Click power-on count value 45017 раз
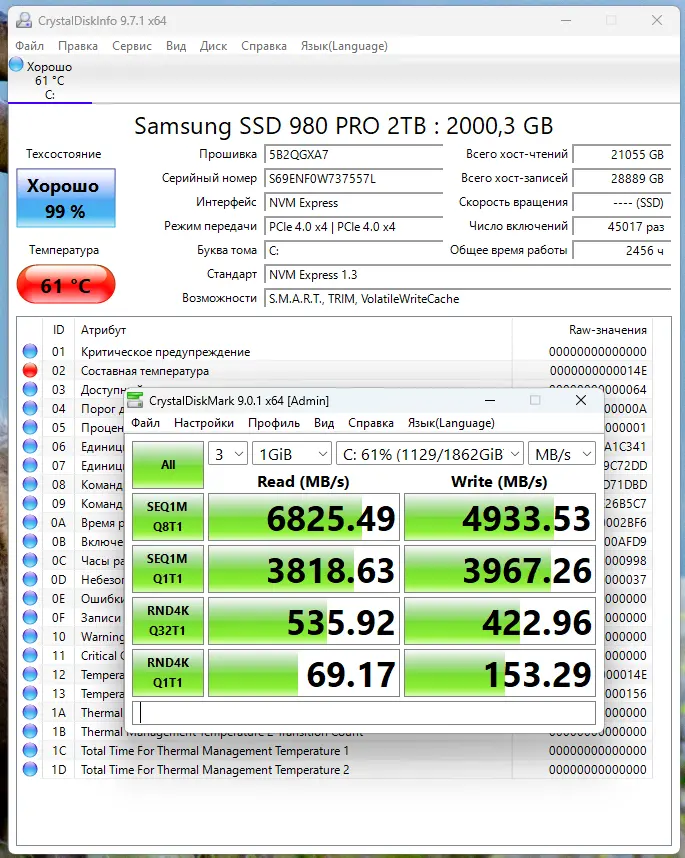The width and height of the screenshot is (685, 858). (x=622, y=227)
